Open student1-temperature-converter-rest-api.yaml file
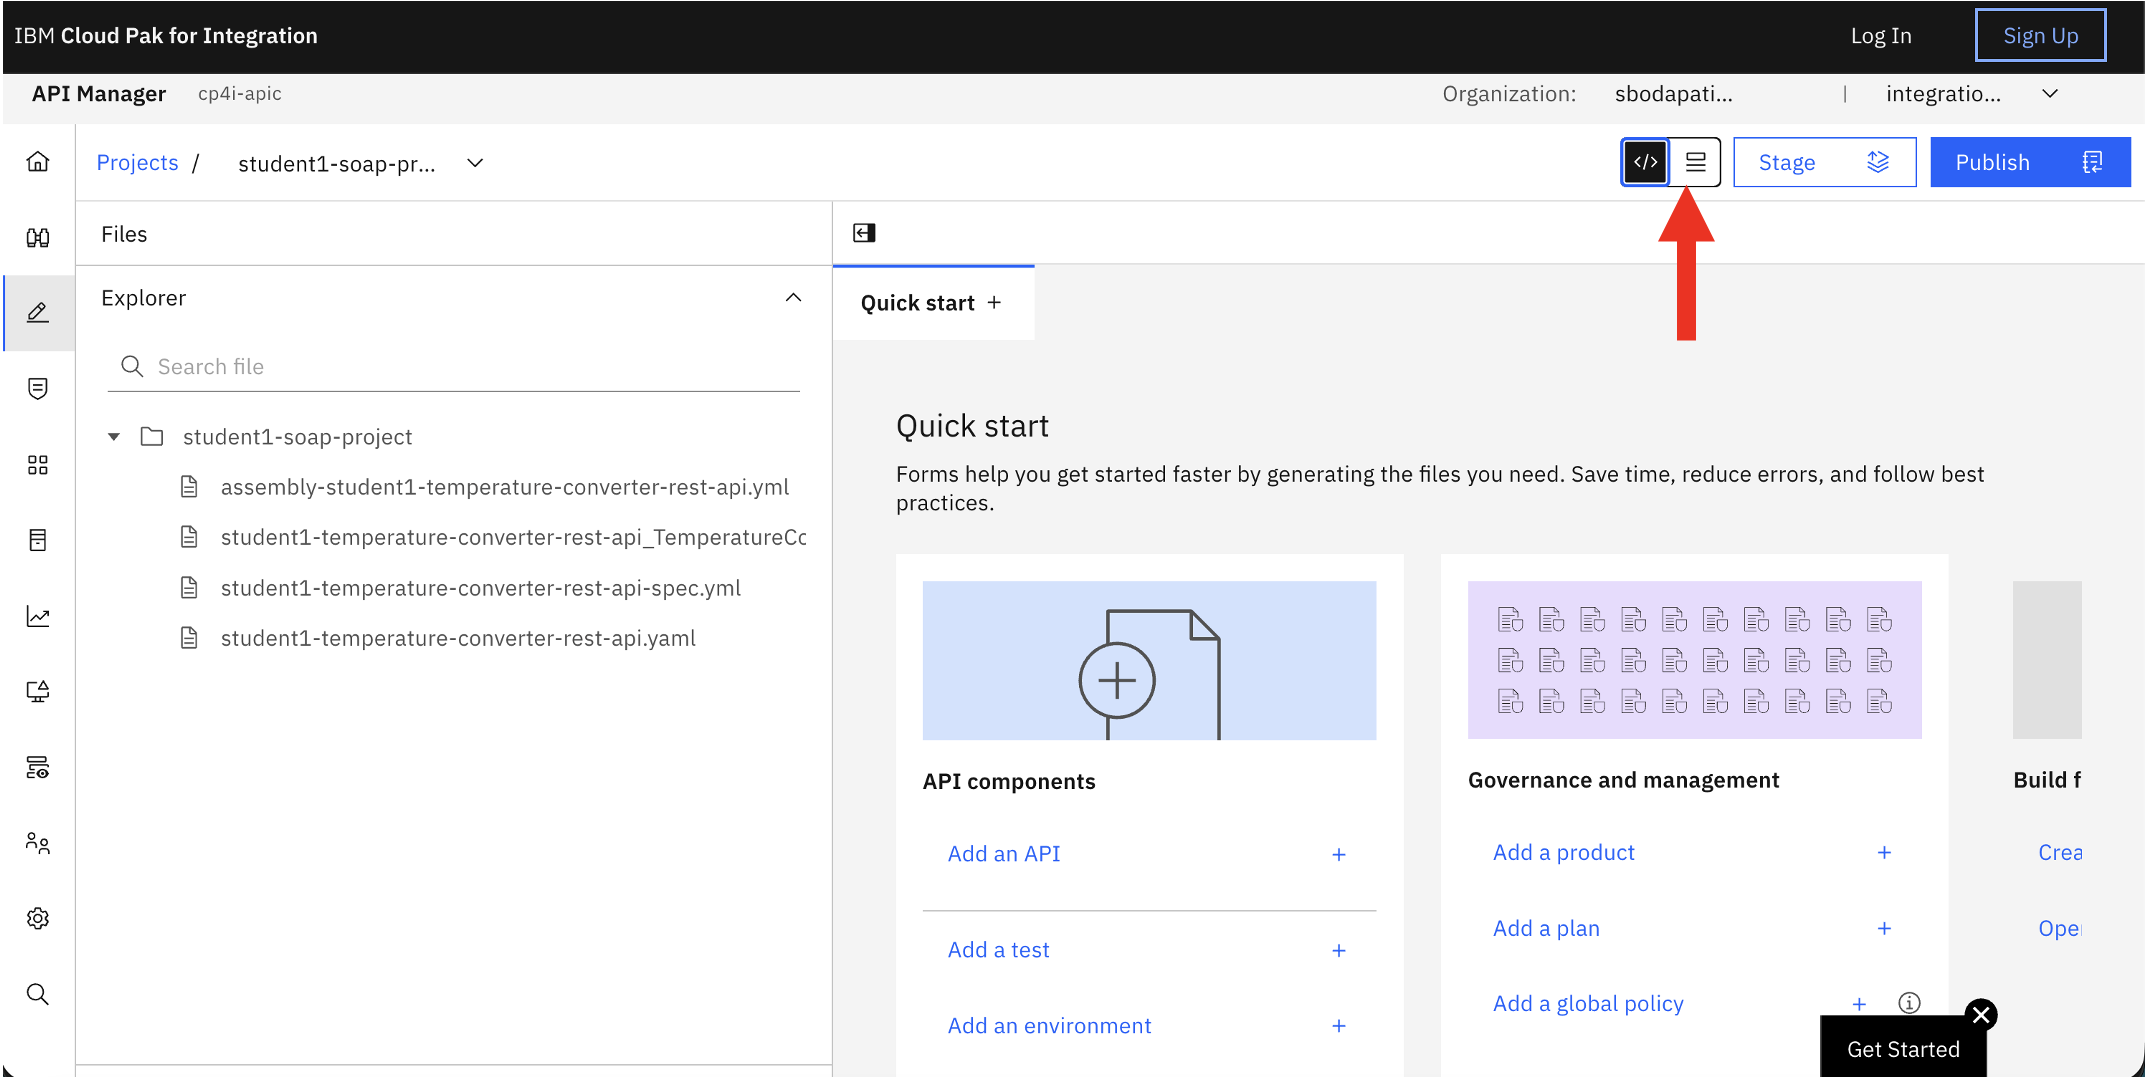The image size is (2152, 1082). pyautogui.click(x=458, y=638)
